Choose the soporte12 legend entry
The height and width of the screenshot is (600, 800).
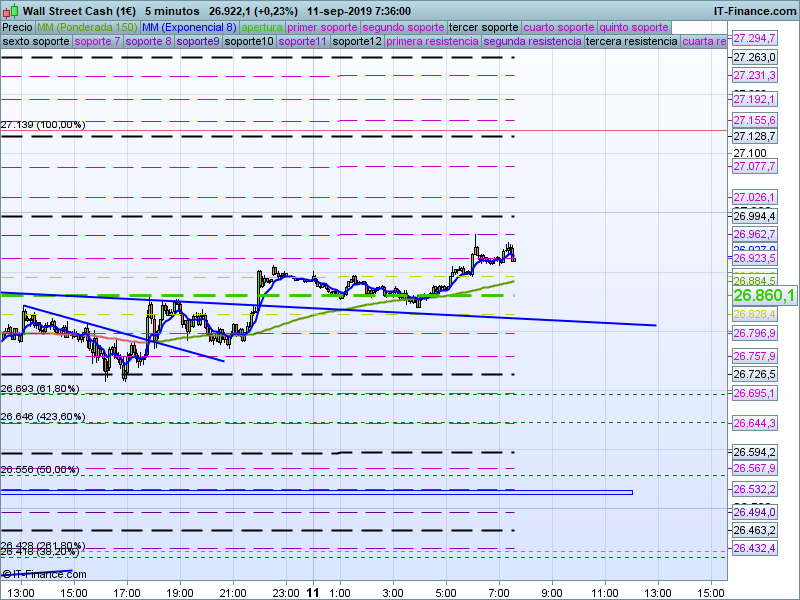tap(357, 41)
